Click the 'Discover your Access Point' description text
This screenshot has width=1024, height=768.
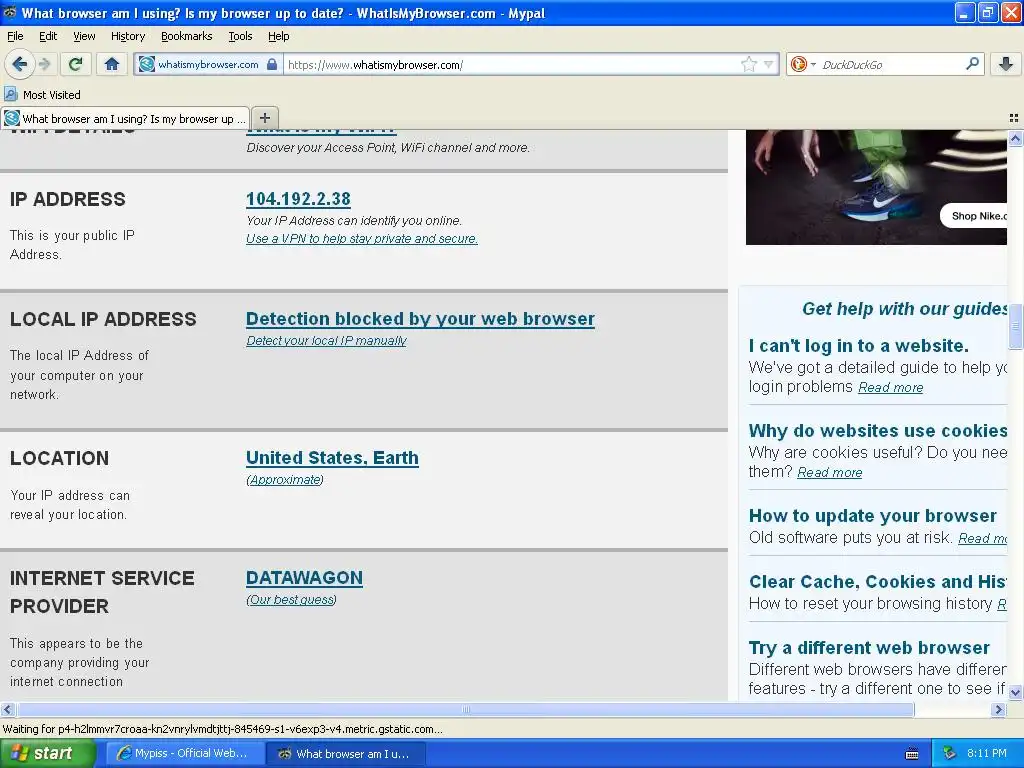(388, 148)
